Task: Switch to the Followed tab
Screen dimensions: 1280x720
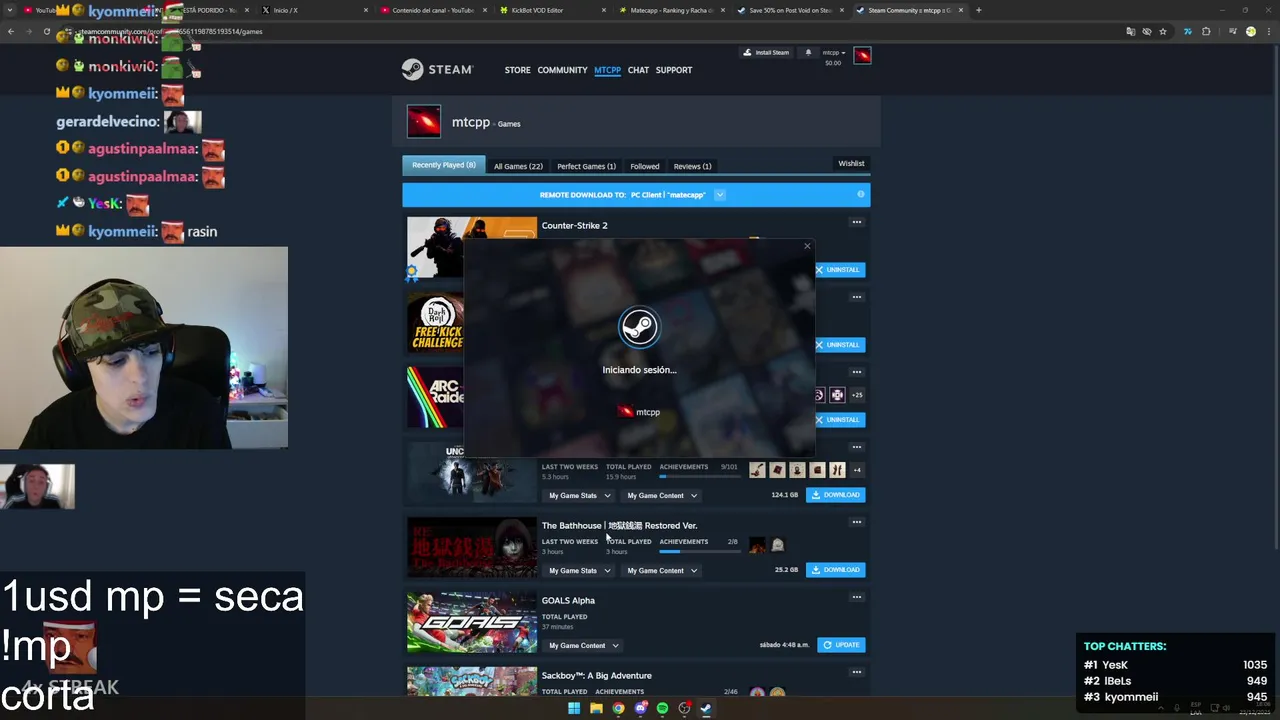Action: (645, 166)
